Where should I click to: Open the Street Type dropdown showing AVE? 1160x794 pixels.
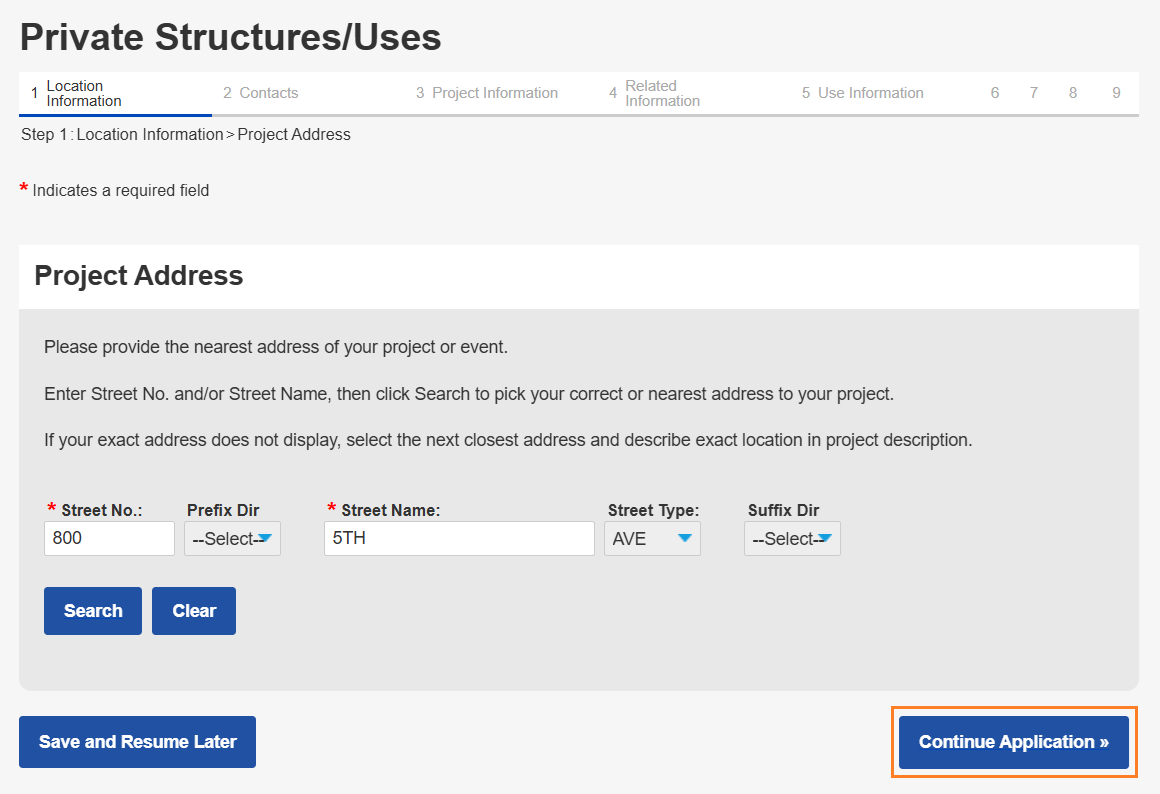point(652,538)
